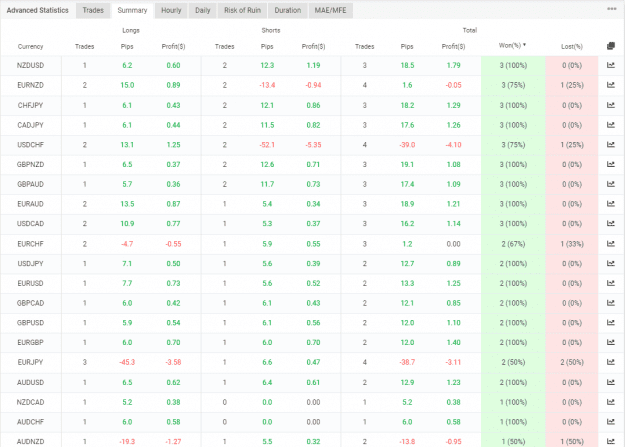Click NZDCAD currency cell
Screen dimensions: 625x447
30,402
